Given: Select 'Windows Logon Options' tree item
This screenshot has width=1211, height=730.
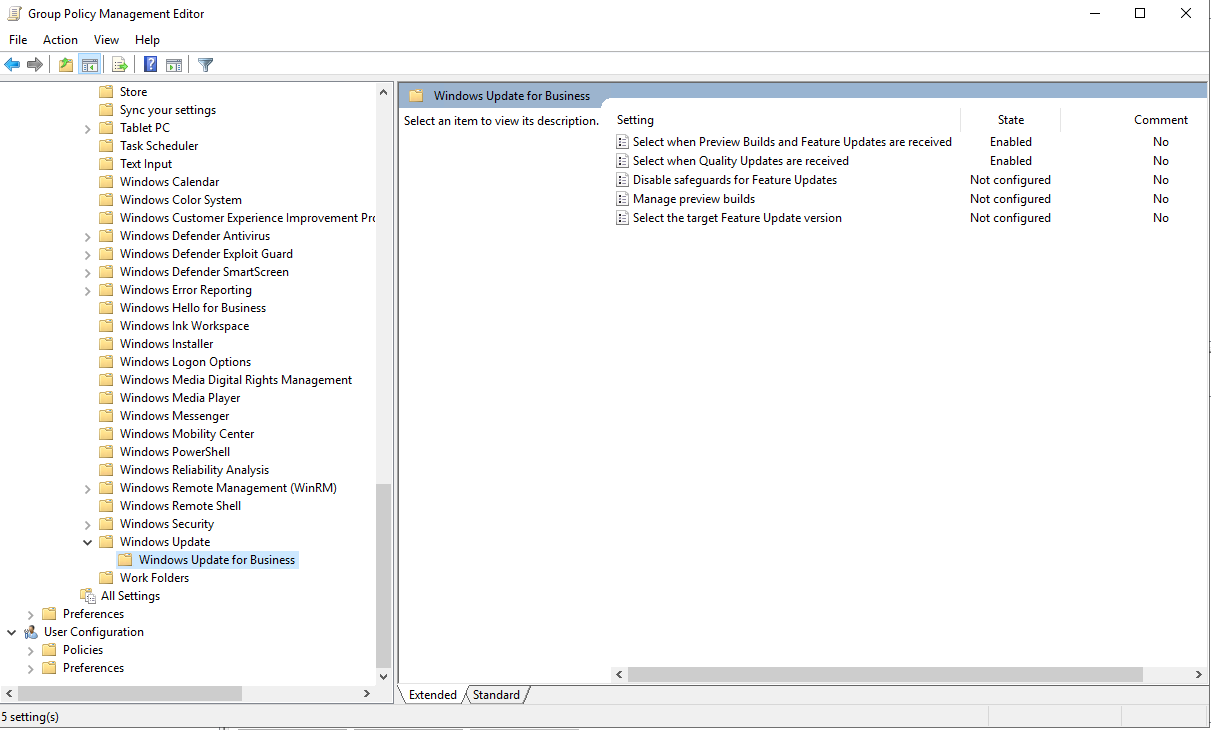Looking at the screenshot, I should (x=185, y=362).
